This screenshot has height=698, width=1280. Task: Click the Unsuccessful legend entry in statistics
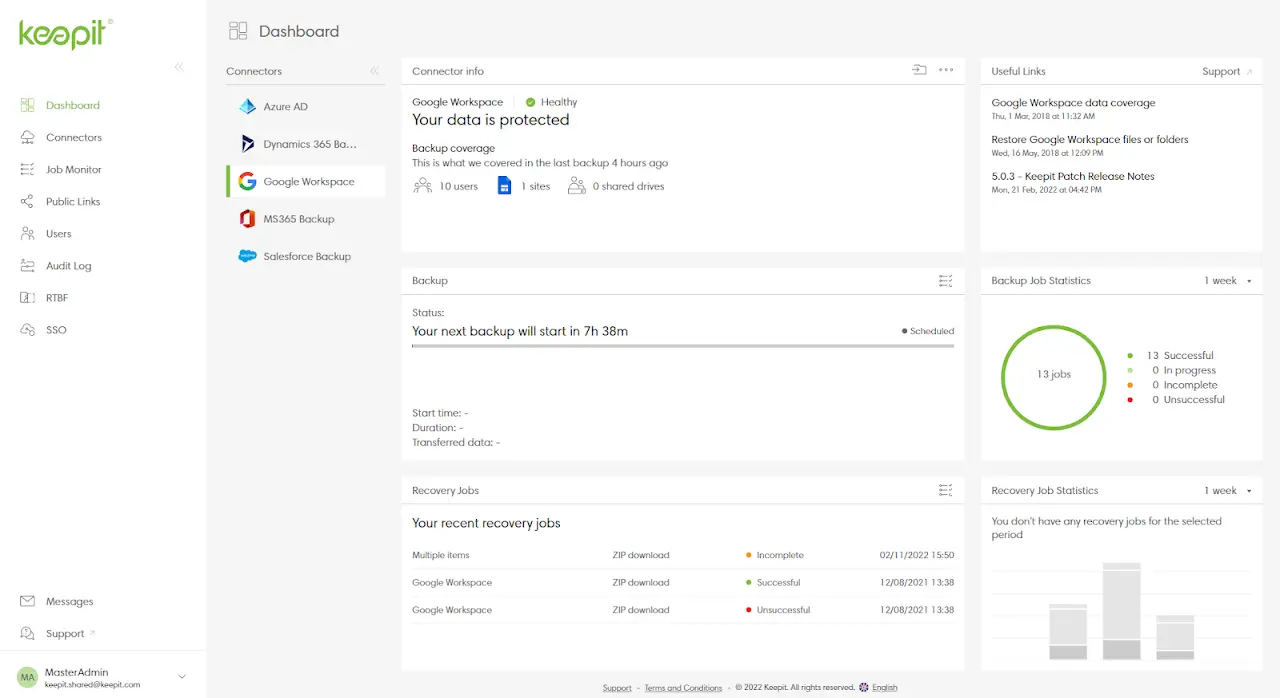(1176, 400)
